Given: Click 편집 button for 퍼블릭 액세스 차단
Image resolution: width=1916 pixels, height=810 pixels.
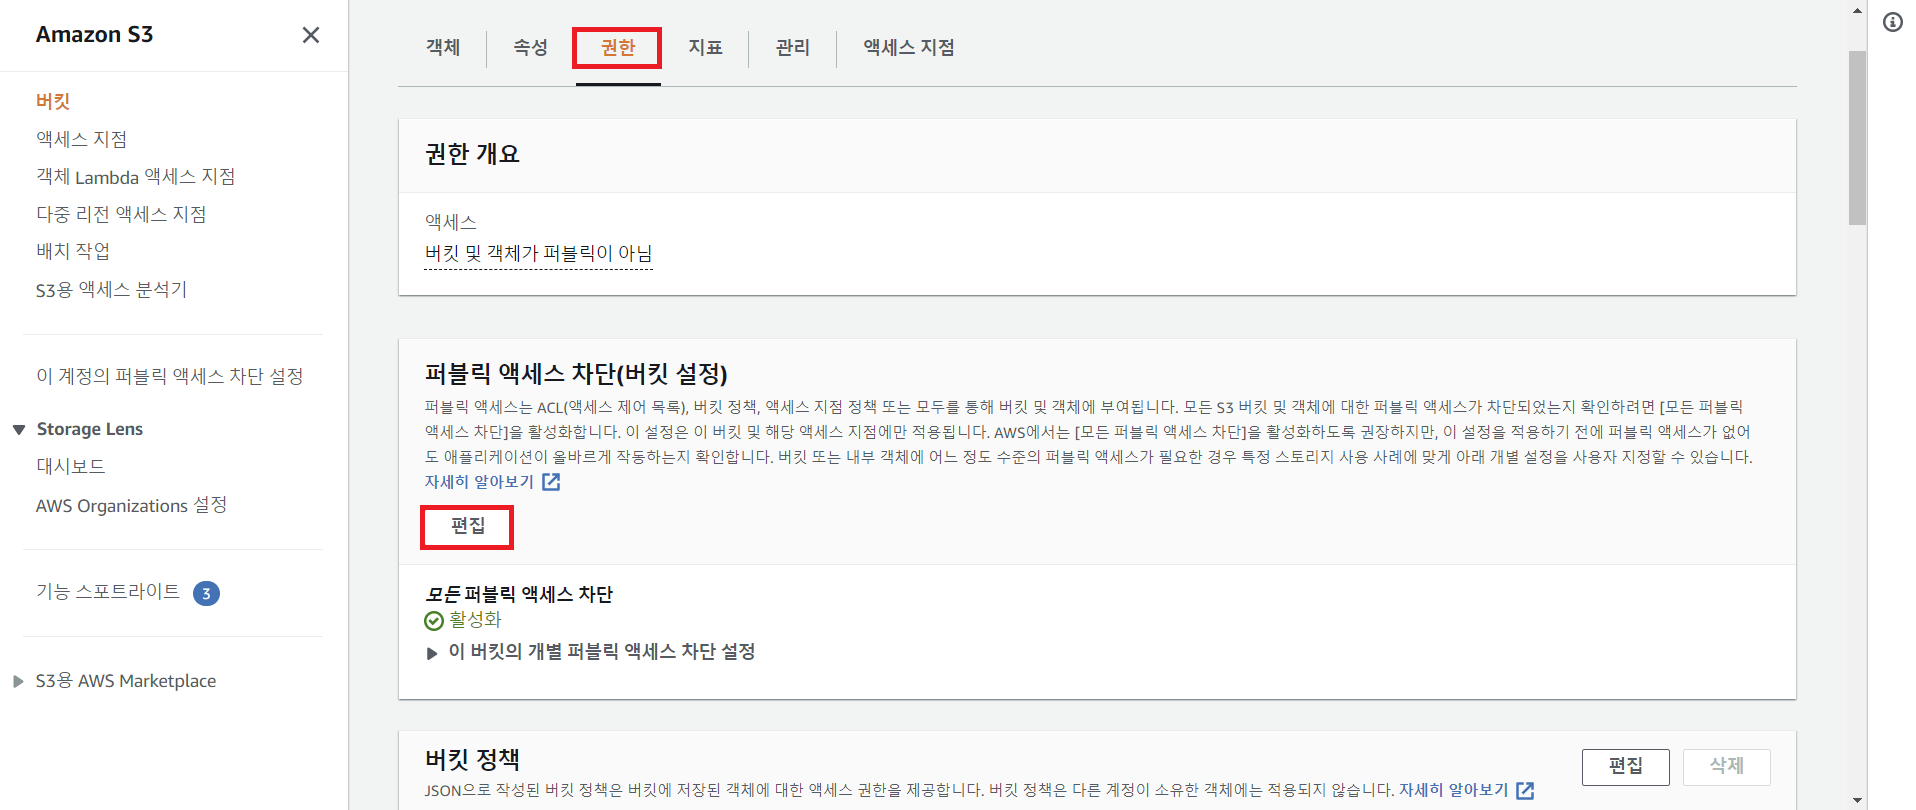Looking at the screenshot, I should click(x=467, y=526).
